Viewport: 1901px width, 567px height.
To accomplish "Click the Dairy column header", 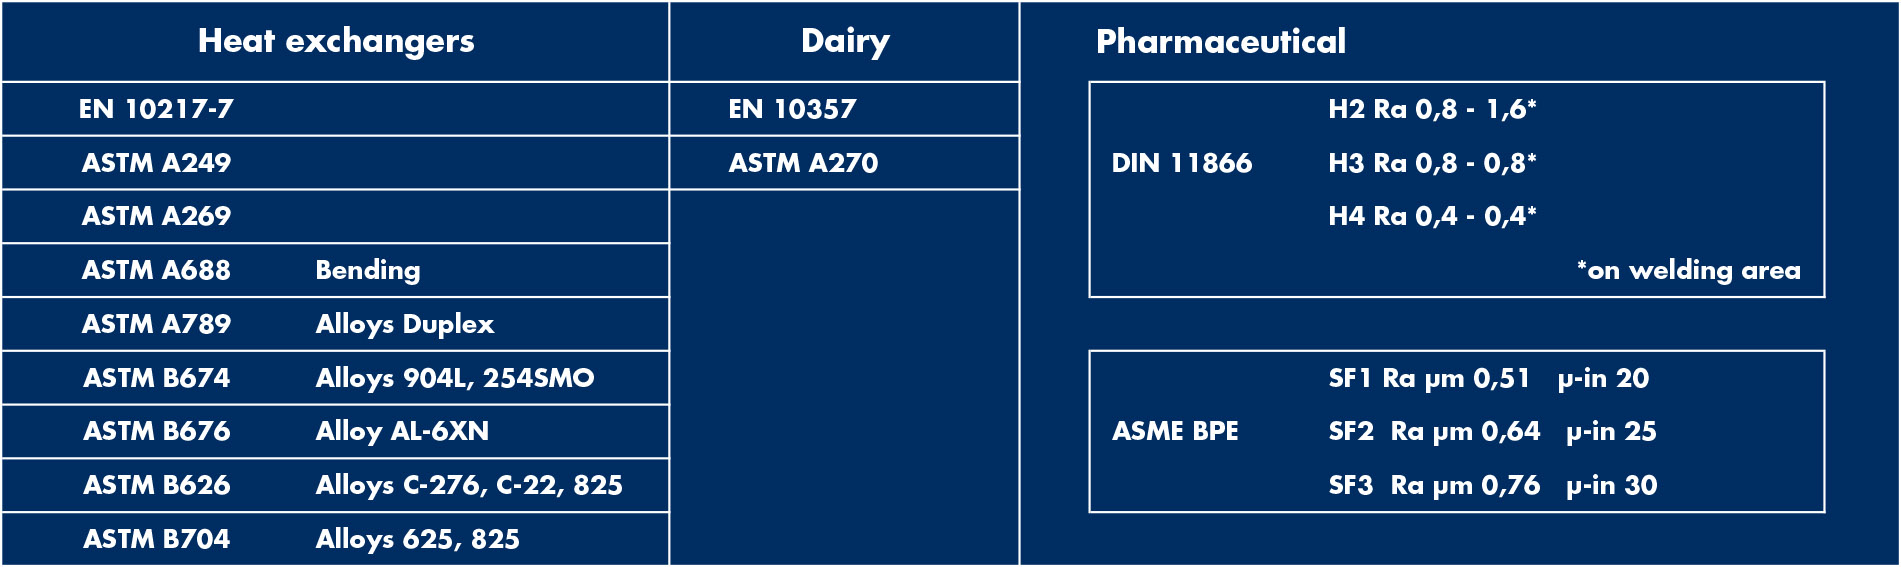I will pyautogui.click(x=845, y=41).
